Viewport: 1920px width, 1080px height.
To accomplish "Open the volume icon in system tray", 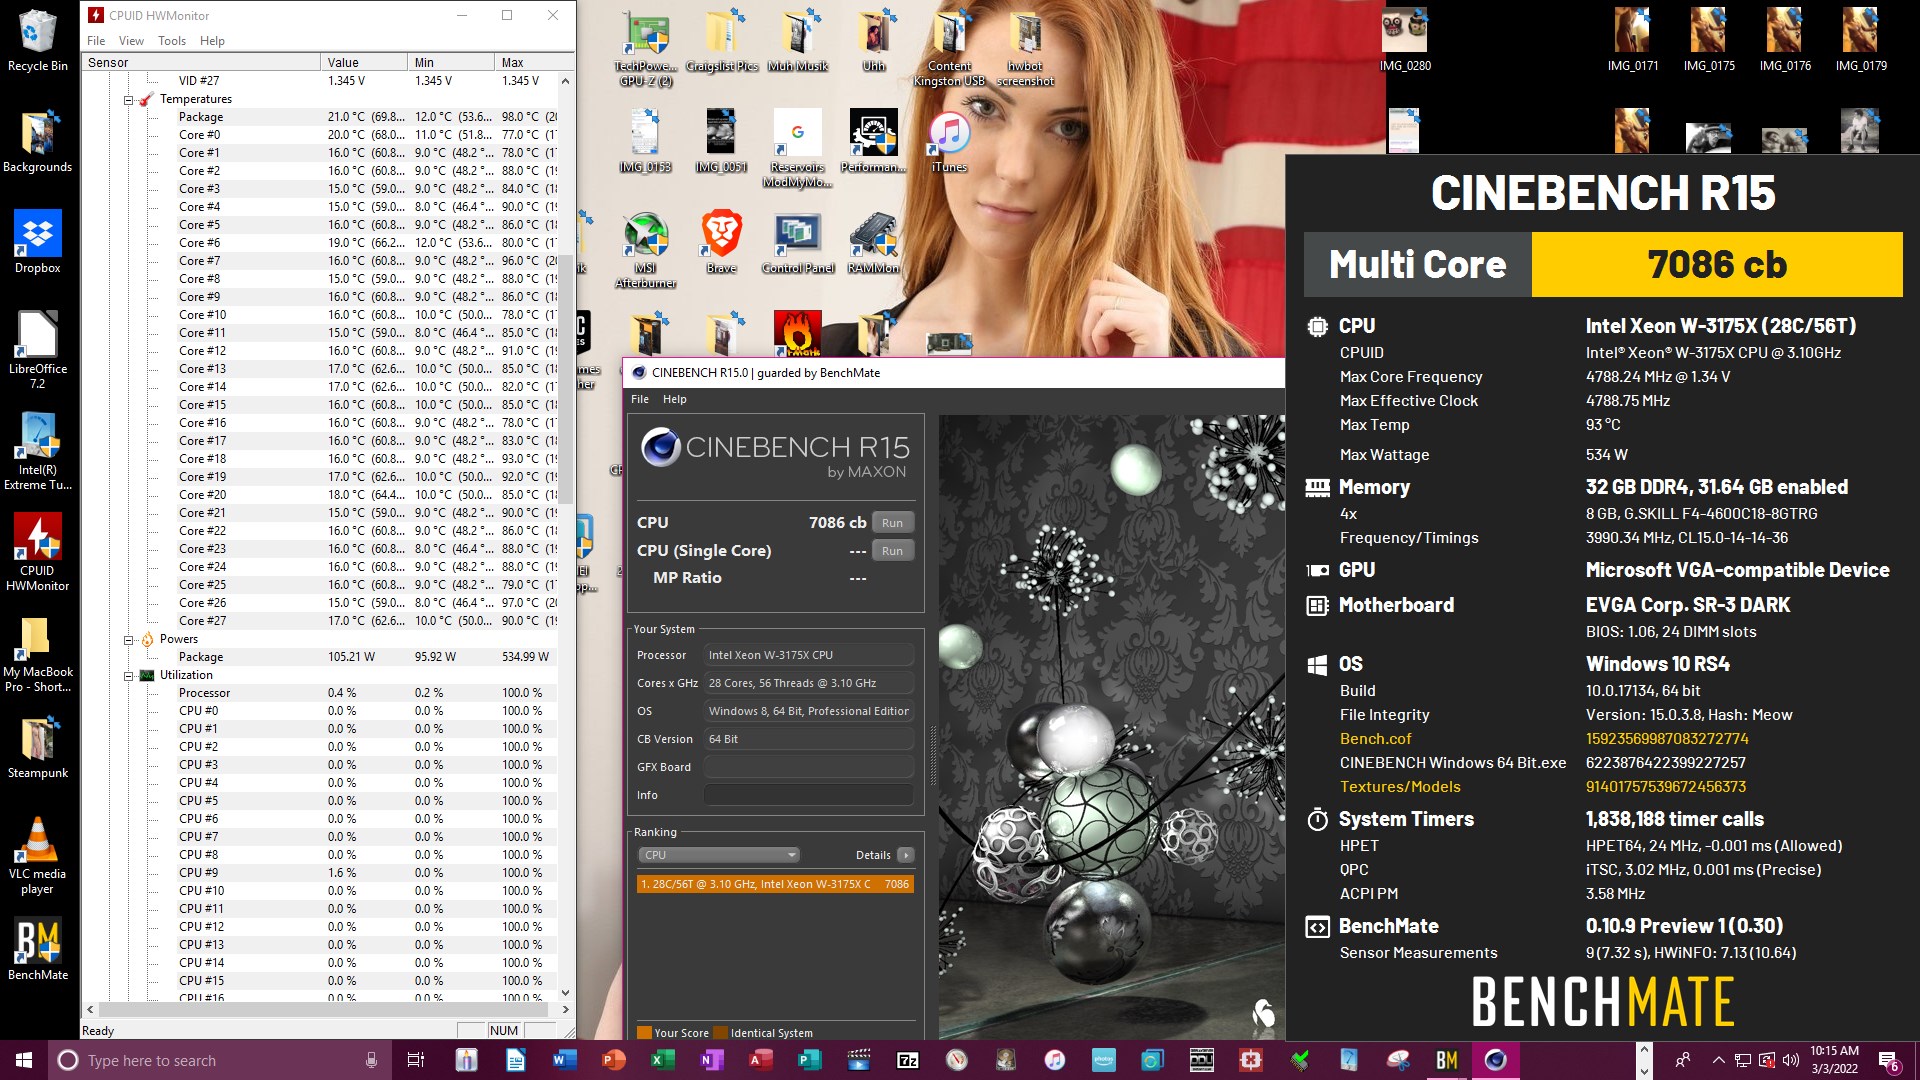I will [1791, 1060].
